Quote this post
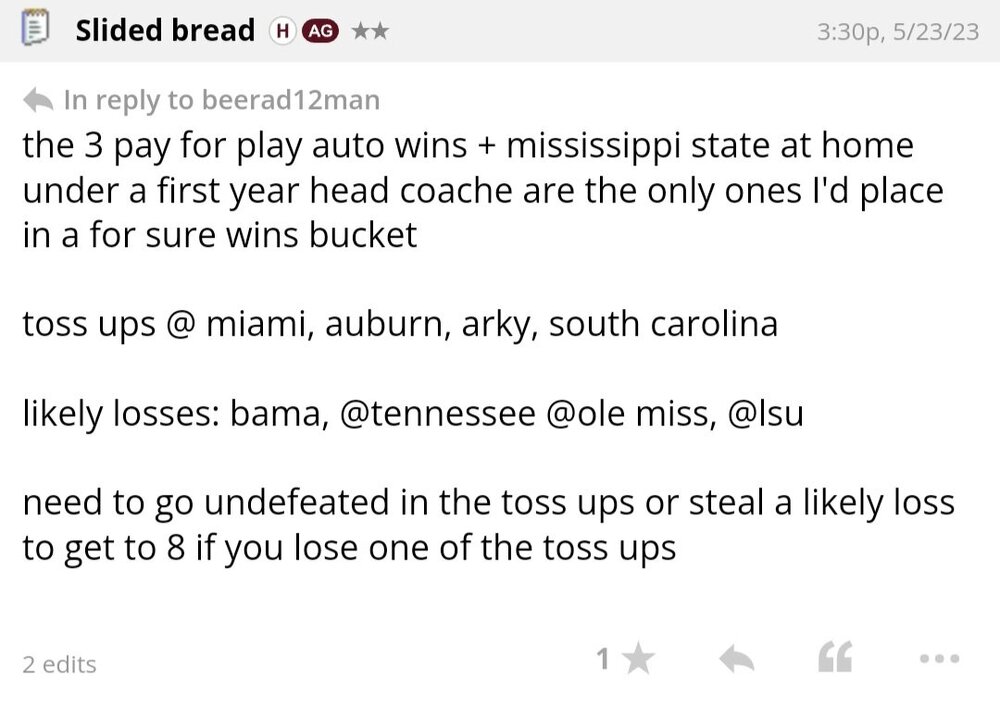The image size is (1000, 704). tap(834, 659)
